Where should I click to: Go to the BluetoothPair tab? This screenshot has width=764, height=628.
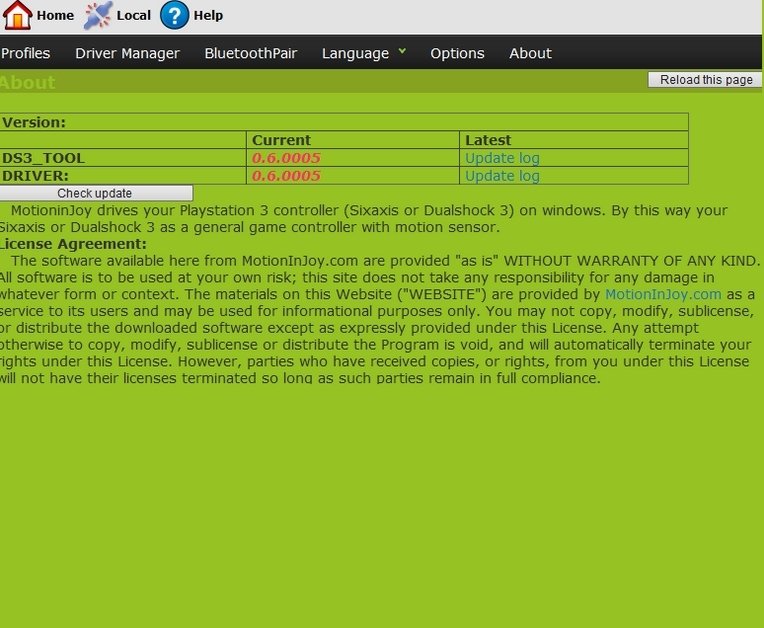250,53
